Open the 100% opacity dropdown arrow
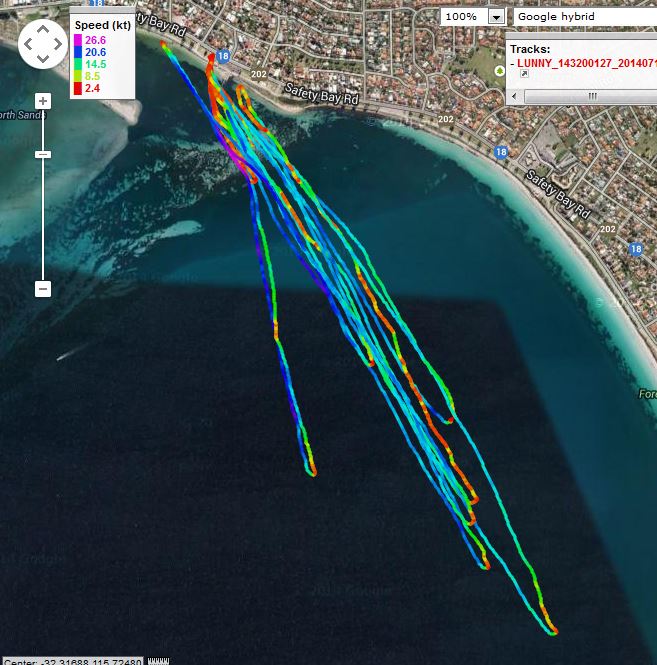The width and height of the screenshot is (657, 665). [496, 17]
